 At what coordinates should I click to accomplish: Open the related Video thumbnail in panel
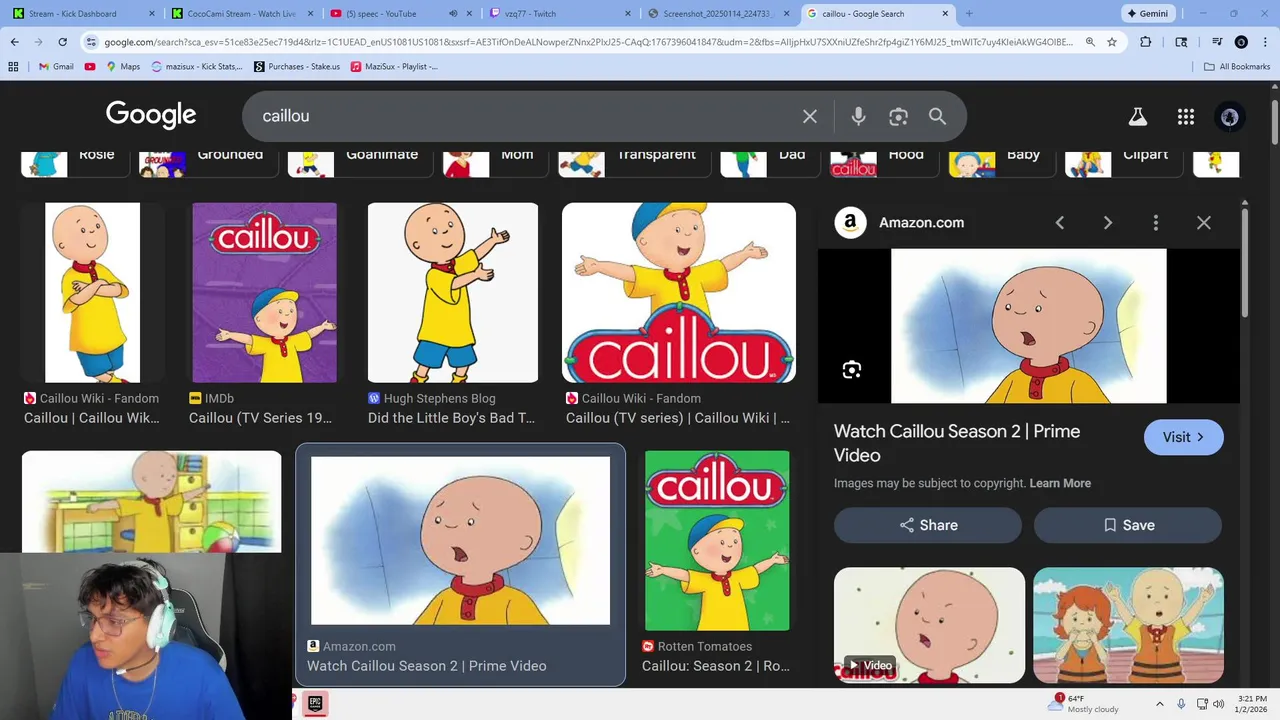click(929, 625)
